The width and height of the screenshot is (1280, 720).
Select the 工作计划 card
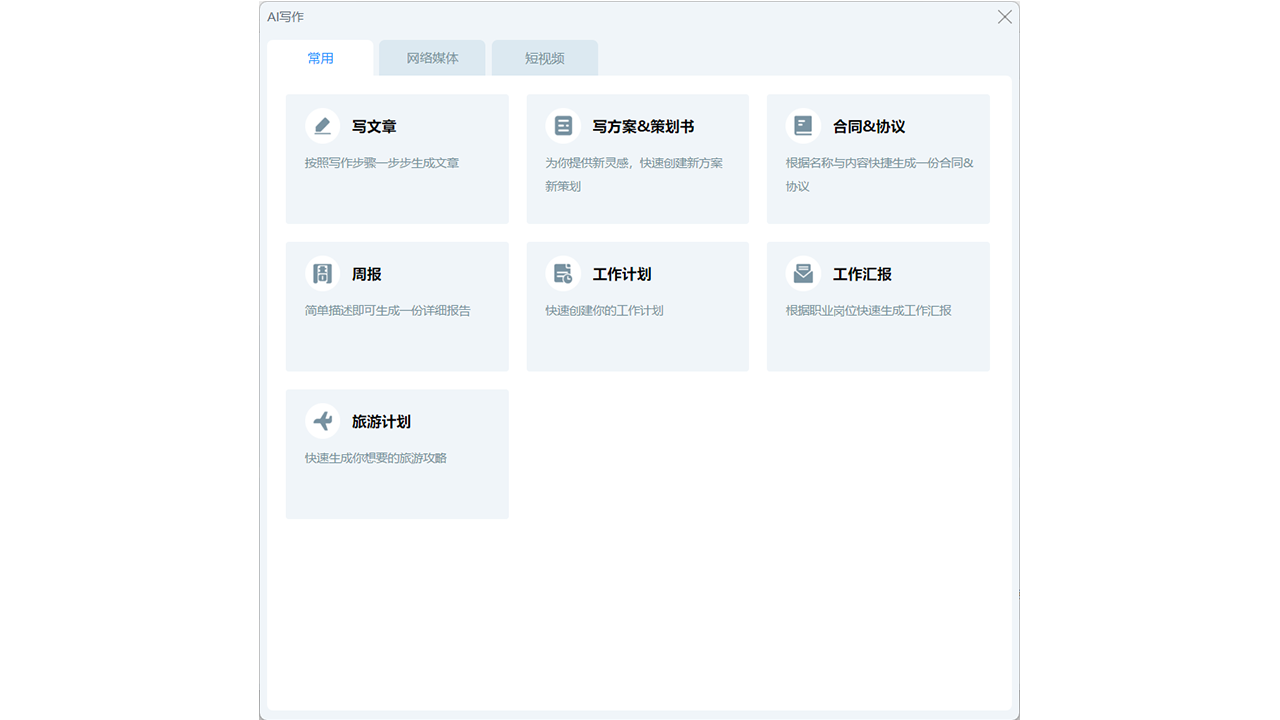637,306
